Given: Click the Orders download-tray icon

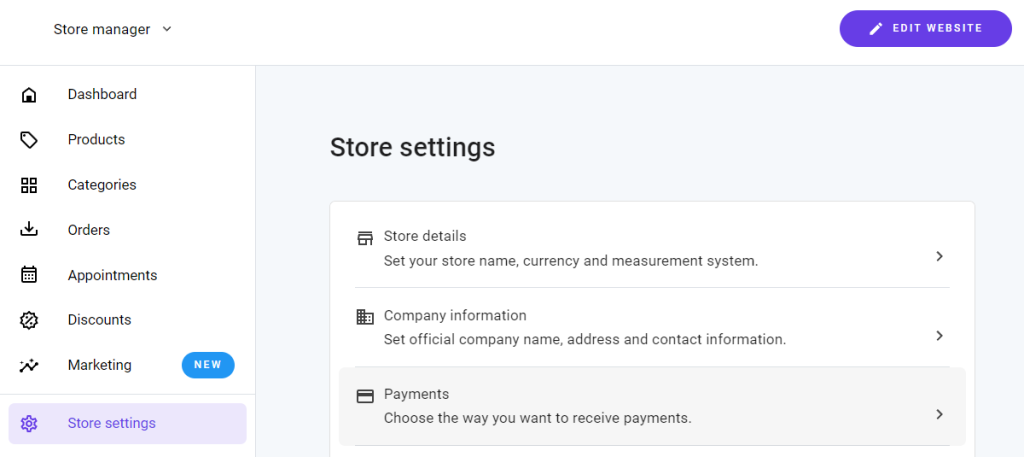Looking at the screenshot, I should click(x=29, y=230).
